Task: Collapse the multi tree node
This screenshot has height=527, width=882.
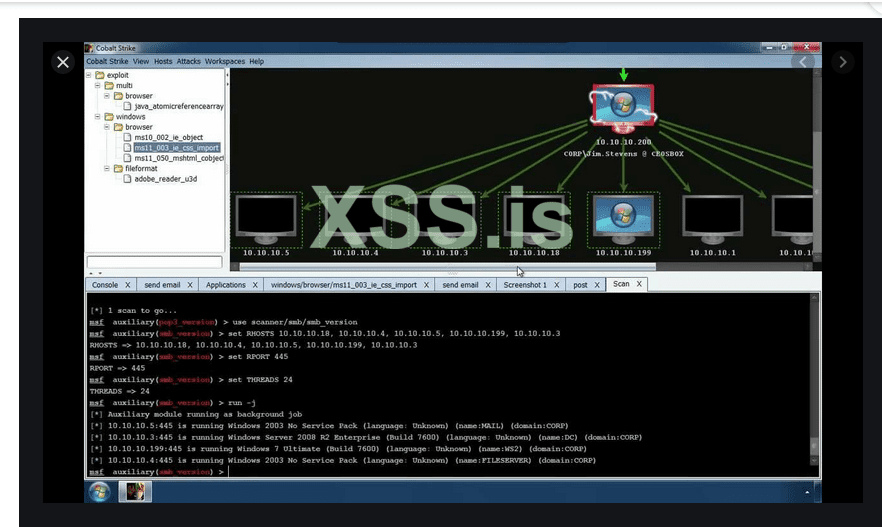Action: tap(97, 85)
